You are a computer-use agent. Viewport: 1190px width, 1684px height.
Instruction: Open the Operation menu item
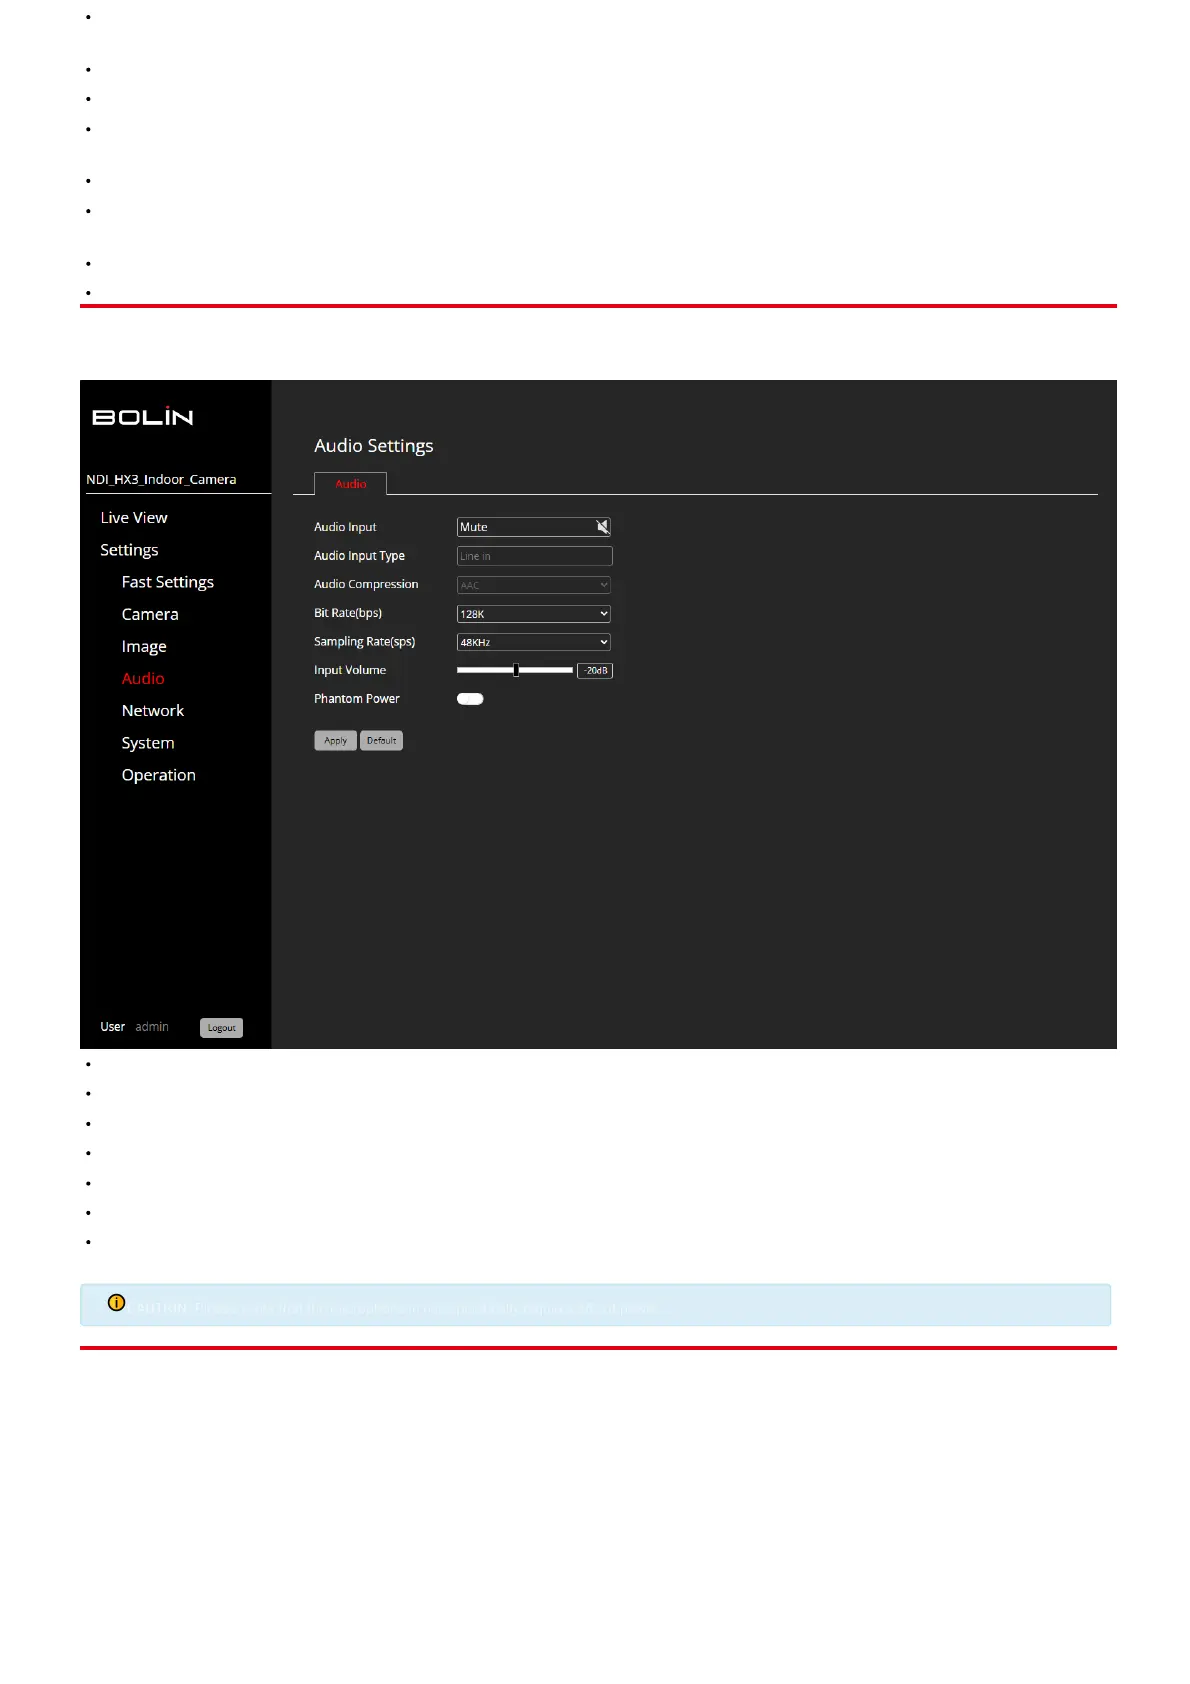(x=158, y=775)
